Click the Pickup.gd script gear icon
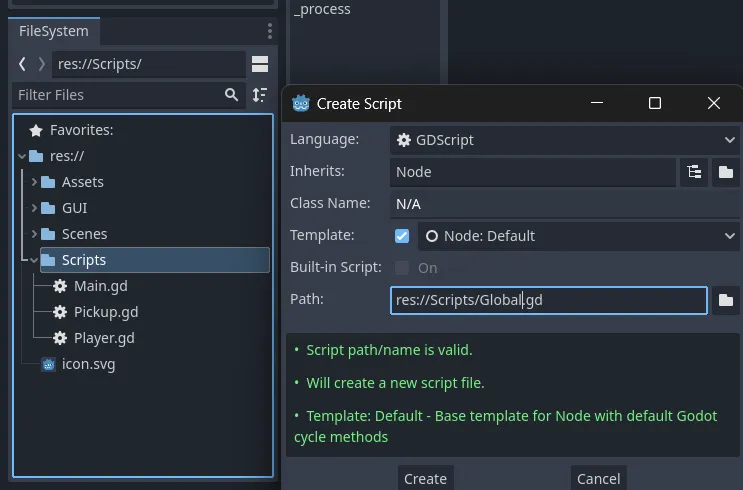This screenshot has height=490, width=743. point(60,312)
